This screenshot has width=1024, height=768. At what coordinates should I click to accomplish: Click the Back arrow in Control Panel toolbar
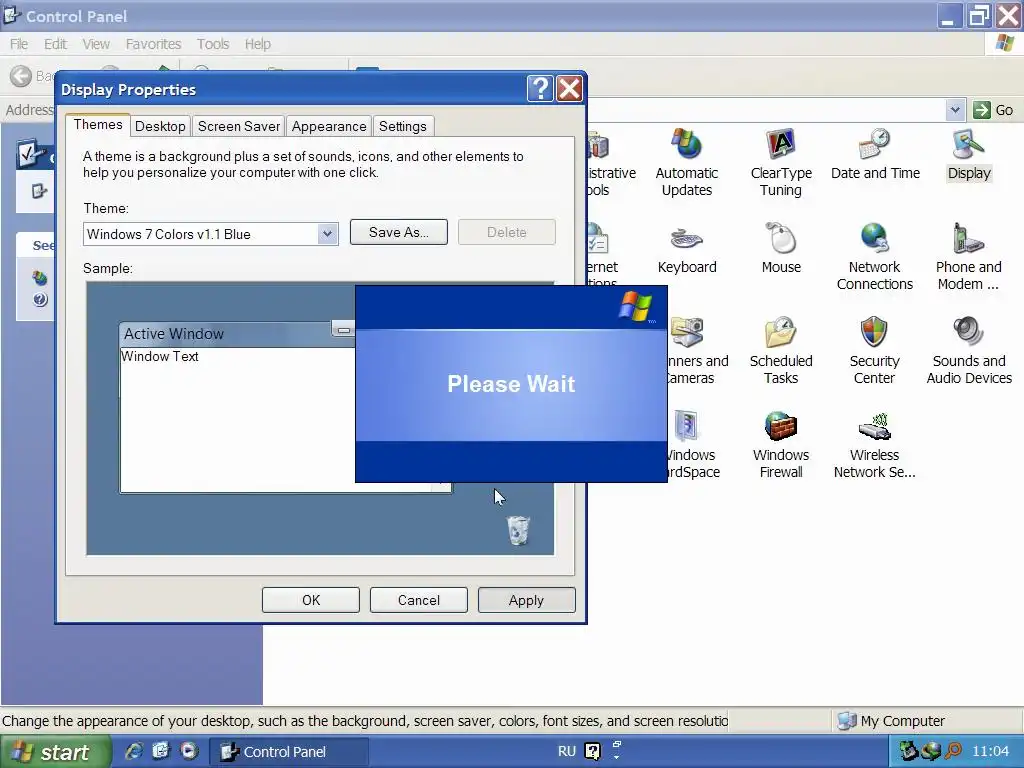pyautogui.click(x=21, y=76)
